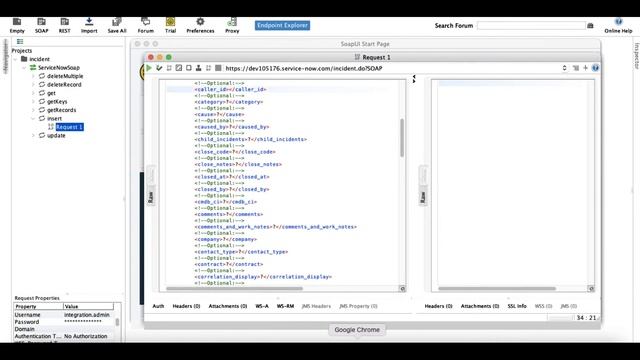
Task: Click the icon next to Search Forum field
Action: [590, 26]
